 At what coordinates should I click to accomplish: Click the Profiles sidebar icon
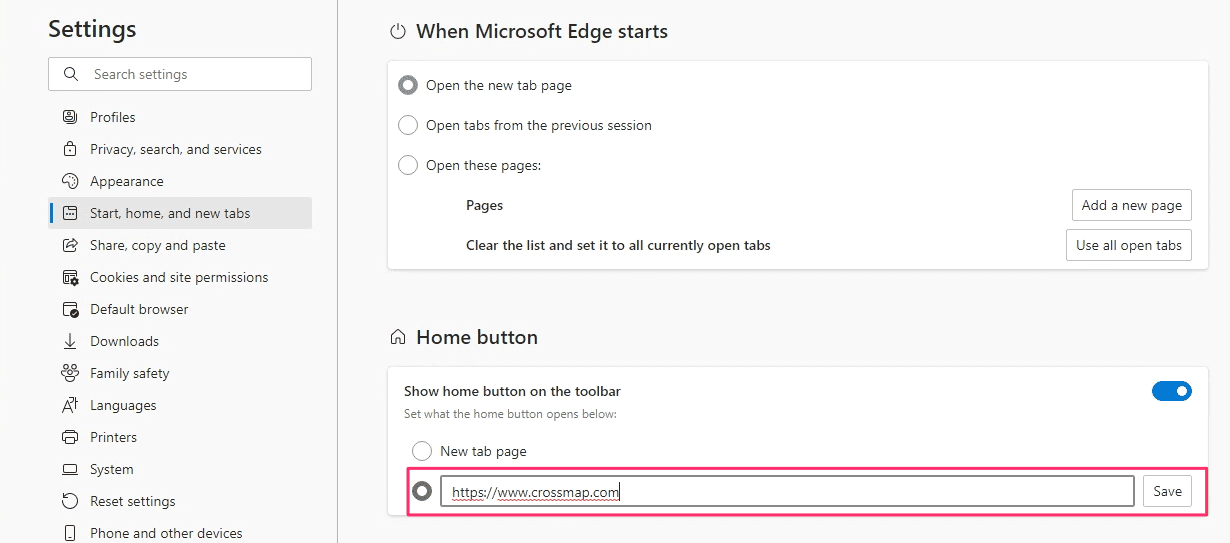coord(70,117)
